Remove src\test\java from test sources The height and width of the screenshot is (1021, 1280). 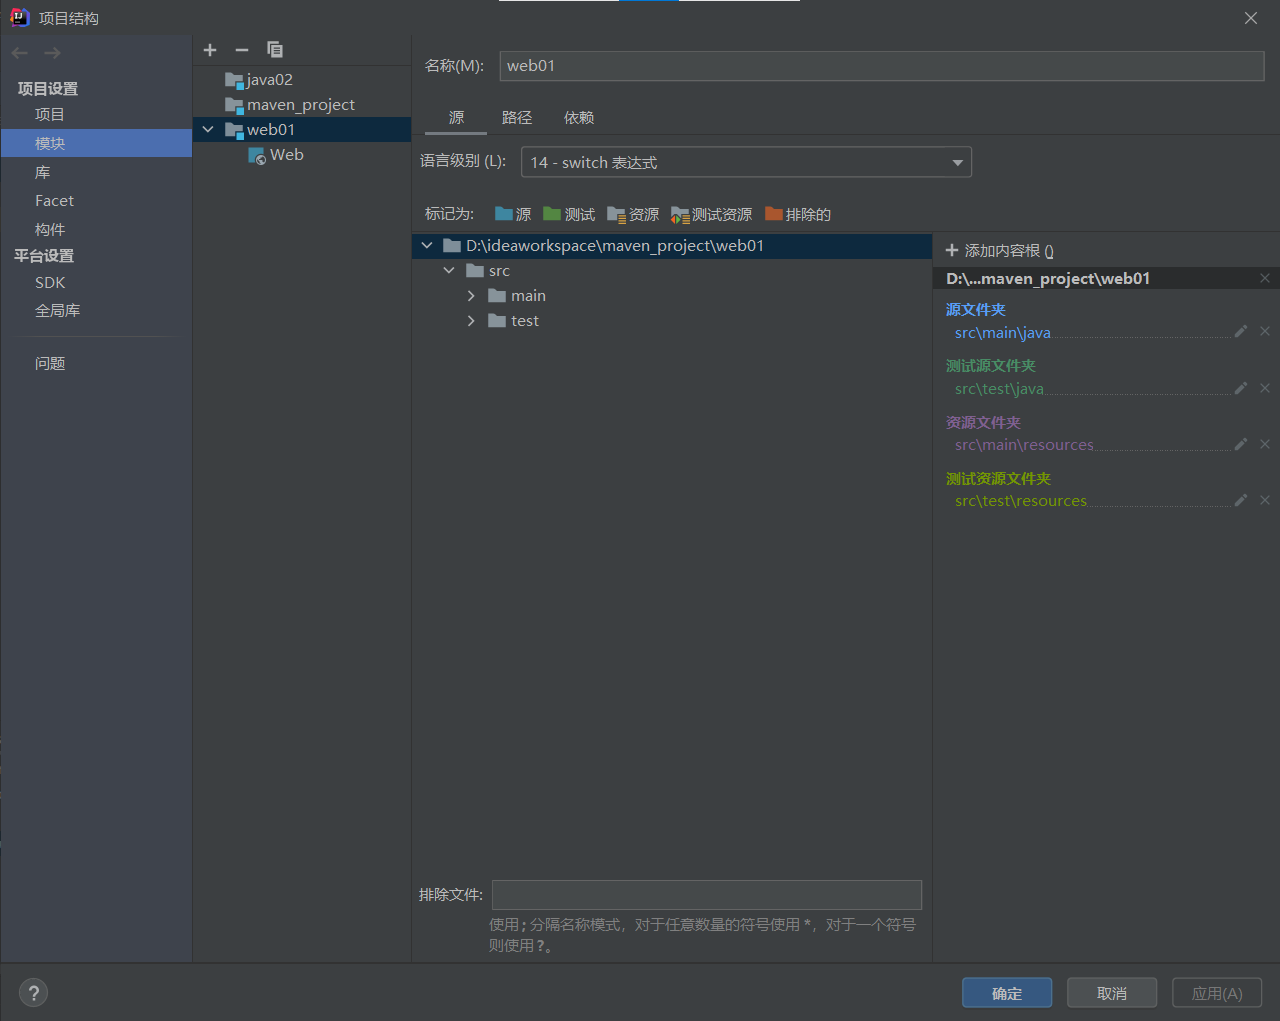click(1265, 388)
